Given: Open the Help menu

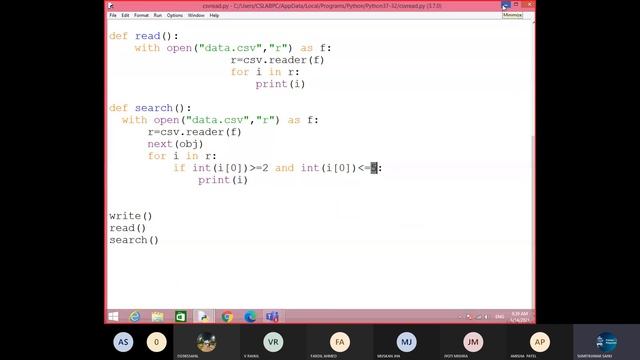Looking at the screenshot, I should pyautogui.click(x=214, y=15).
